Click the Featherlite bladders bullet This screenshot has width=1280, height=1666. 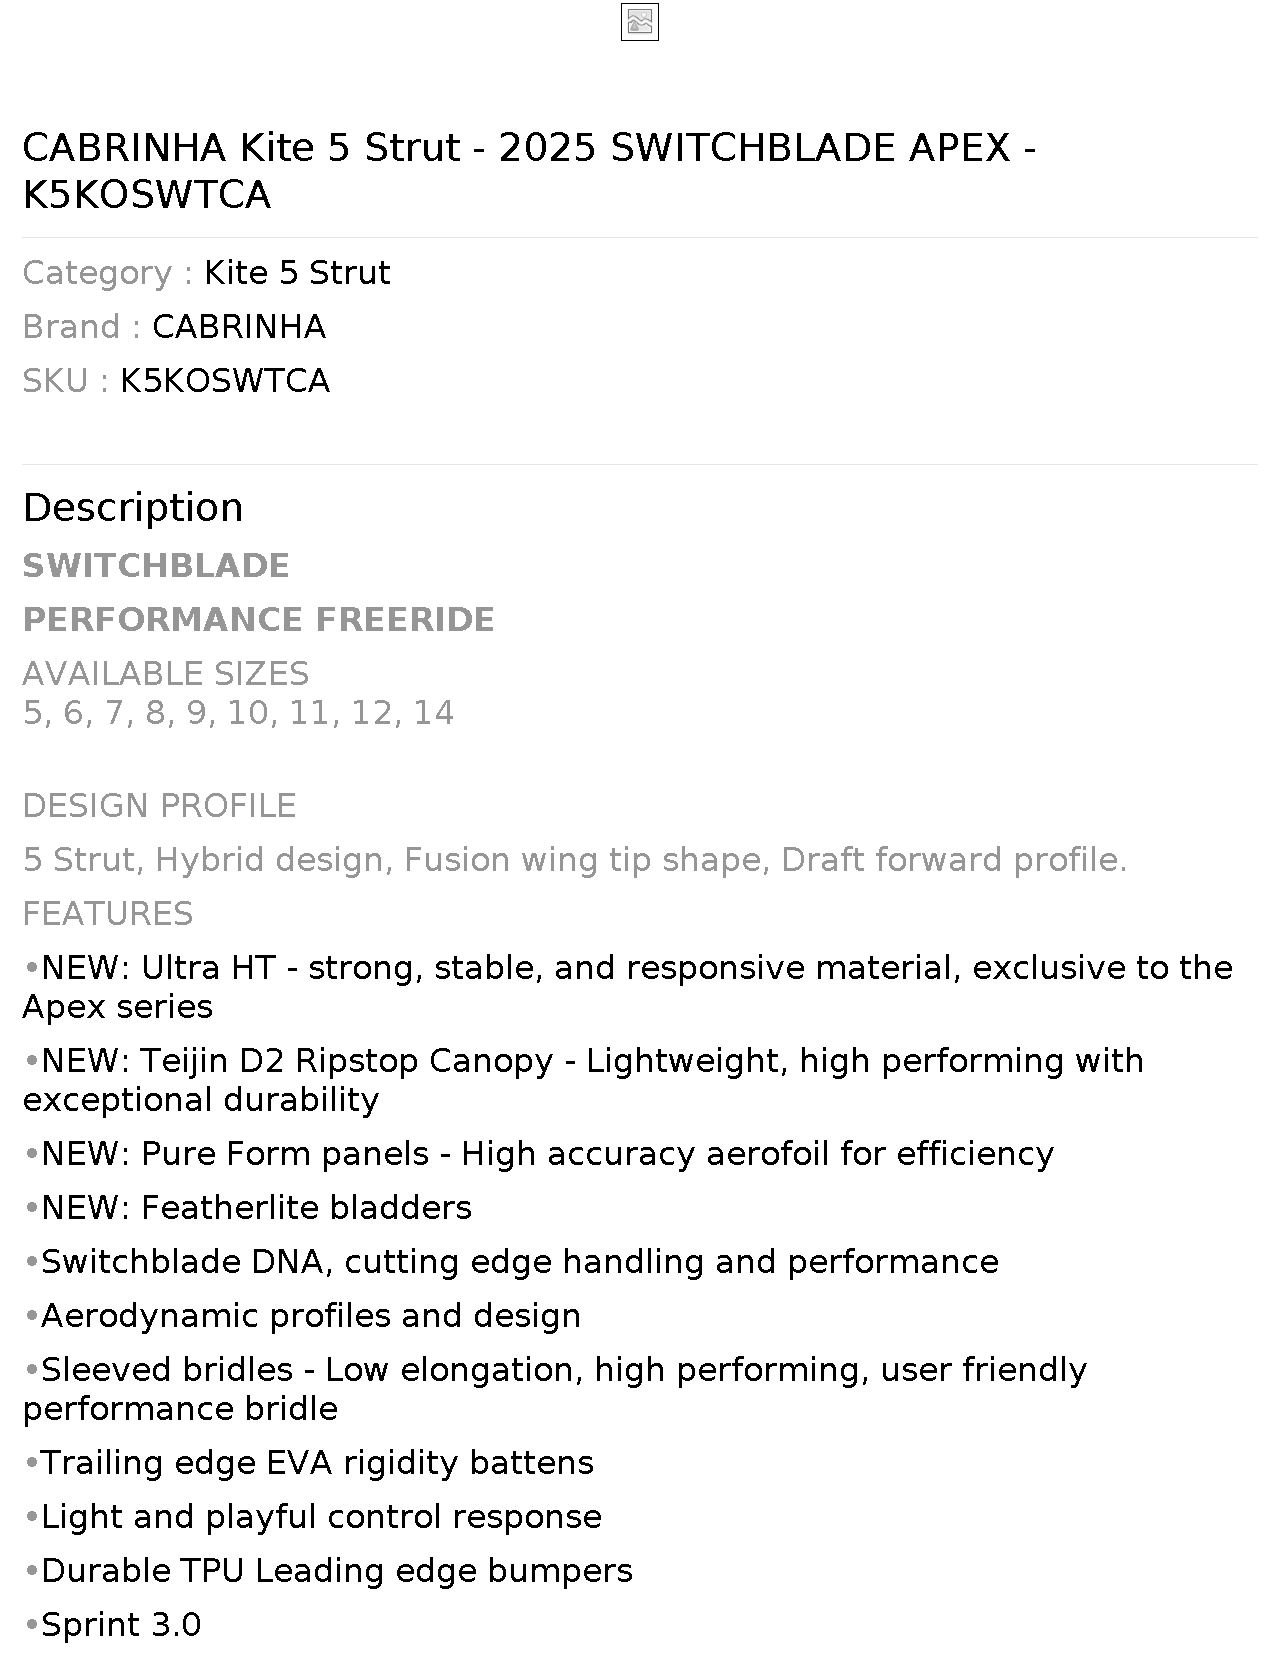pos(247,1208)
